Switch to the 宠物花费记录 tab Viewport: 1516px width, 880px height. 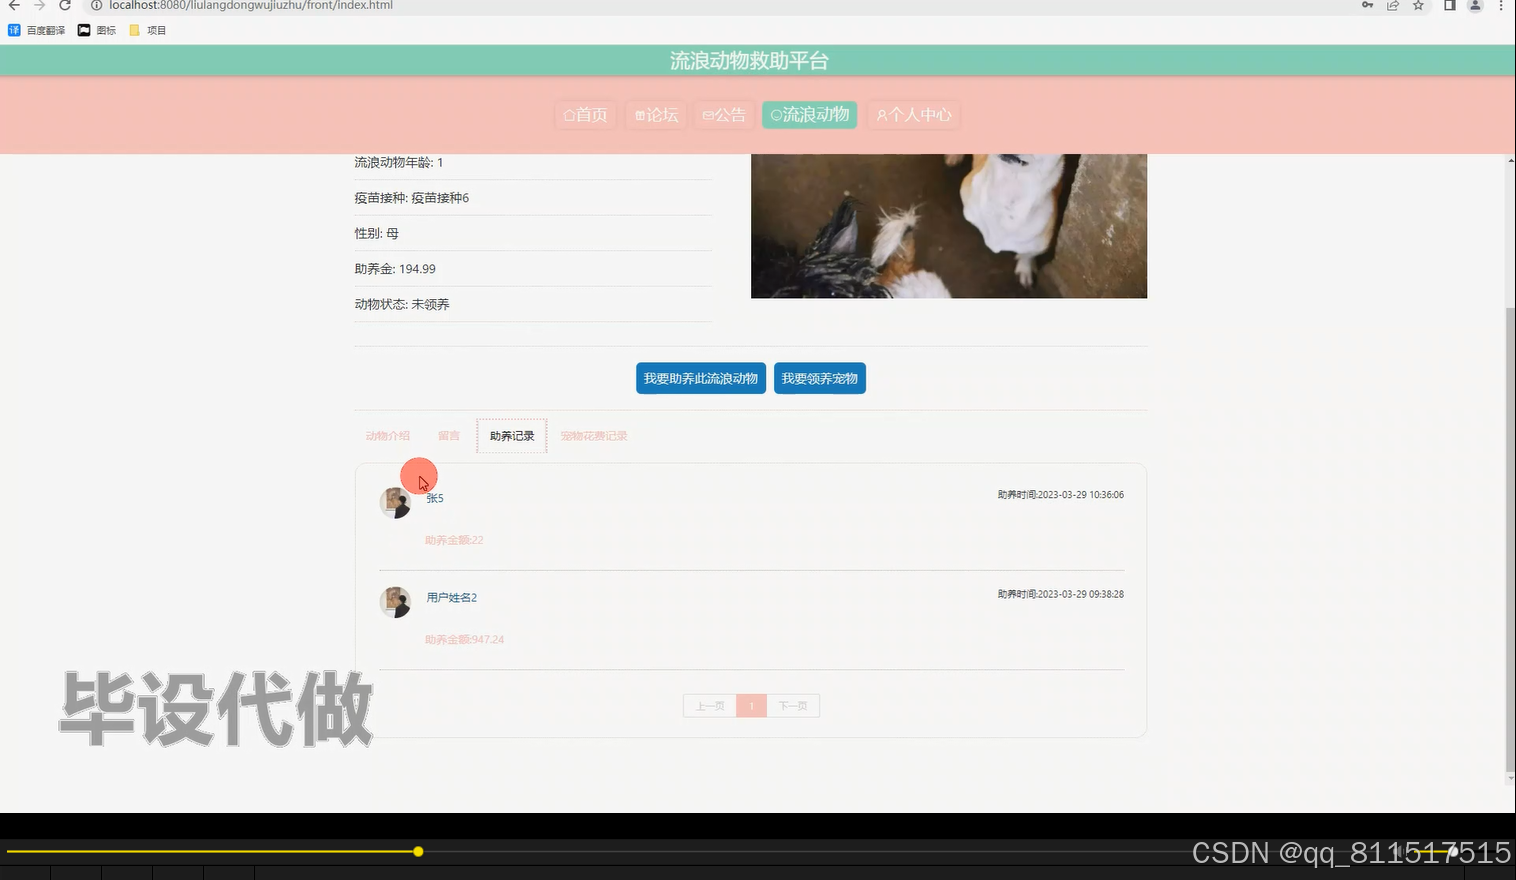(593, 435)
